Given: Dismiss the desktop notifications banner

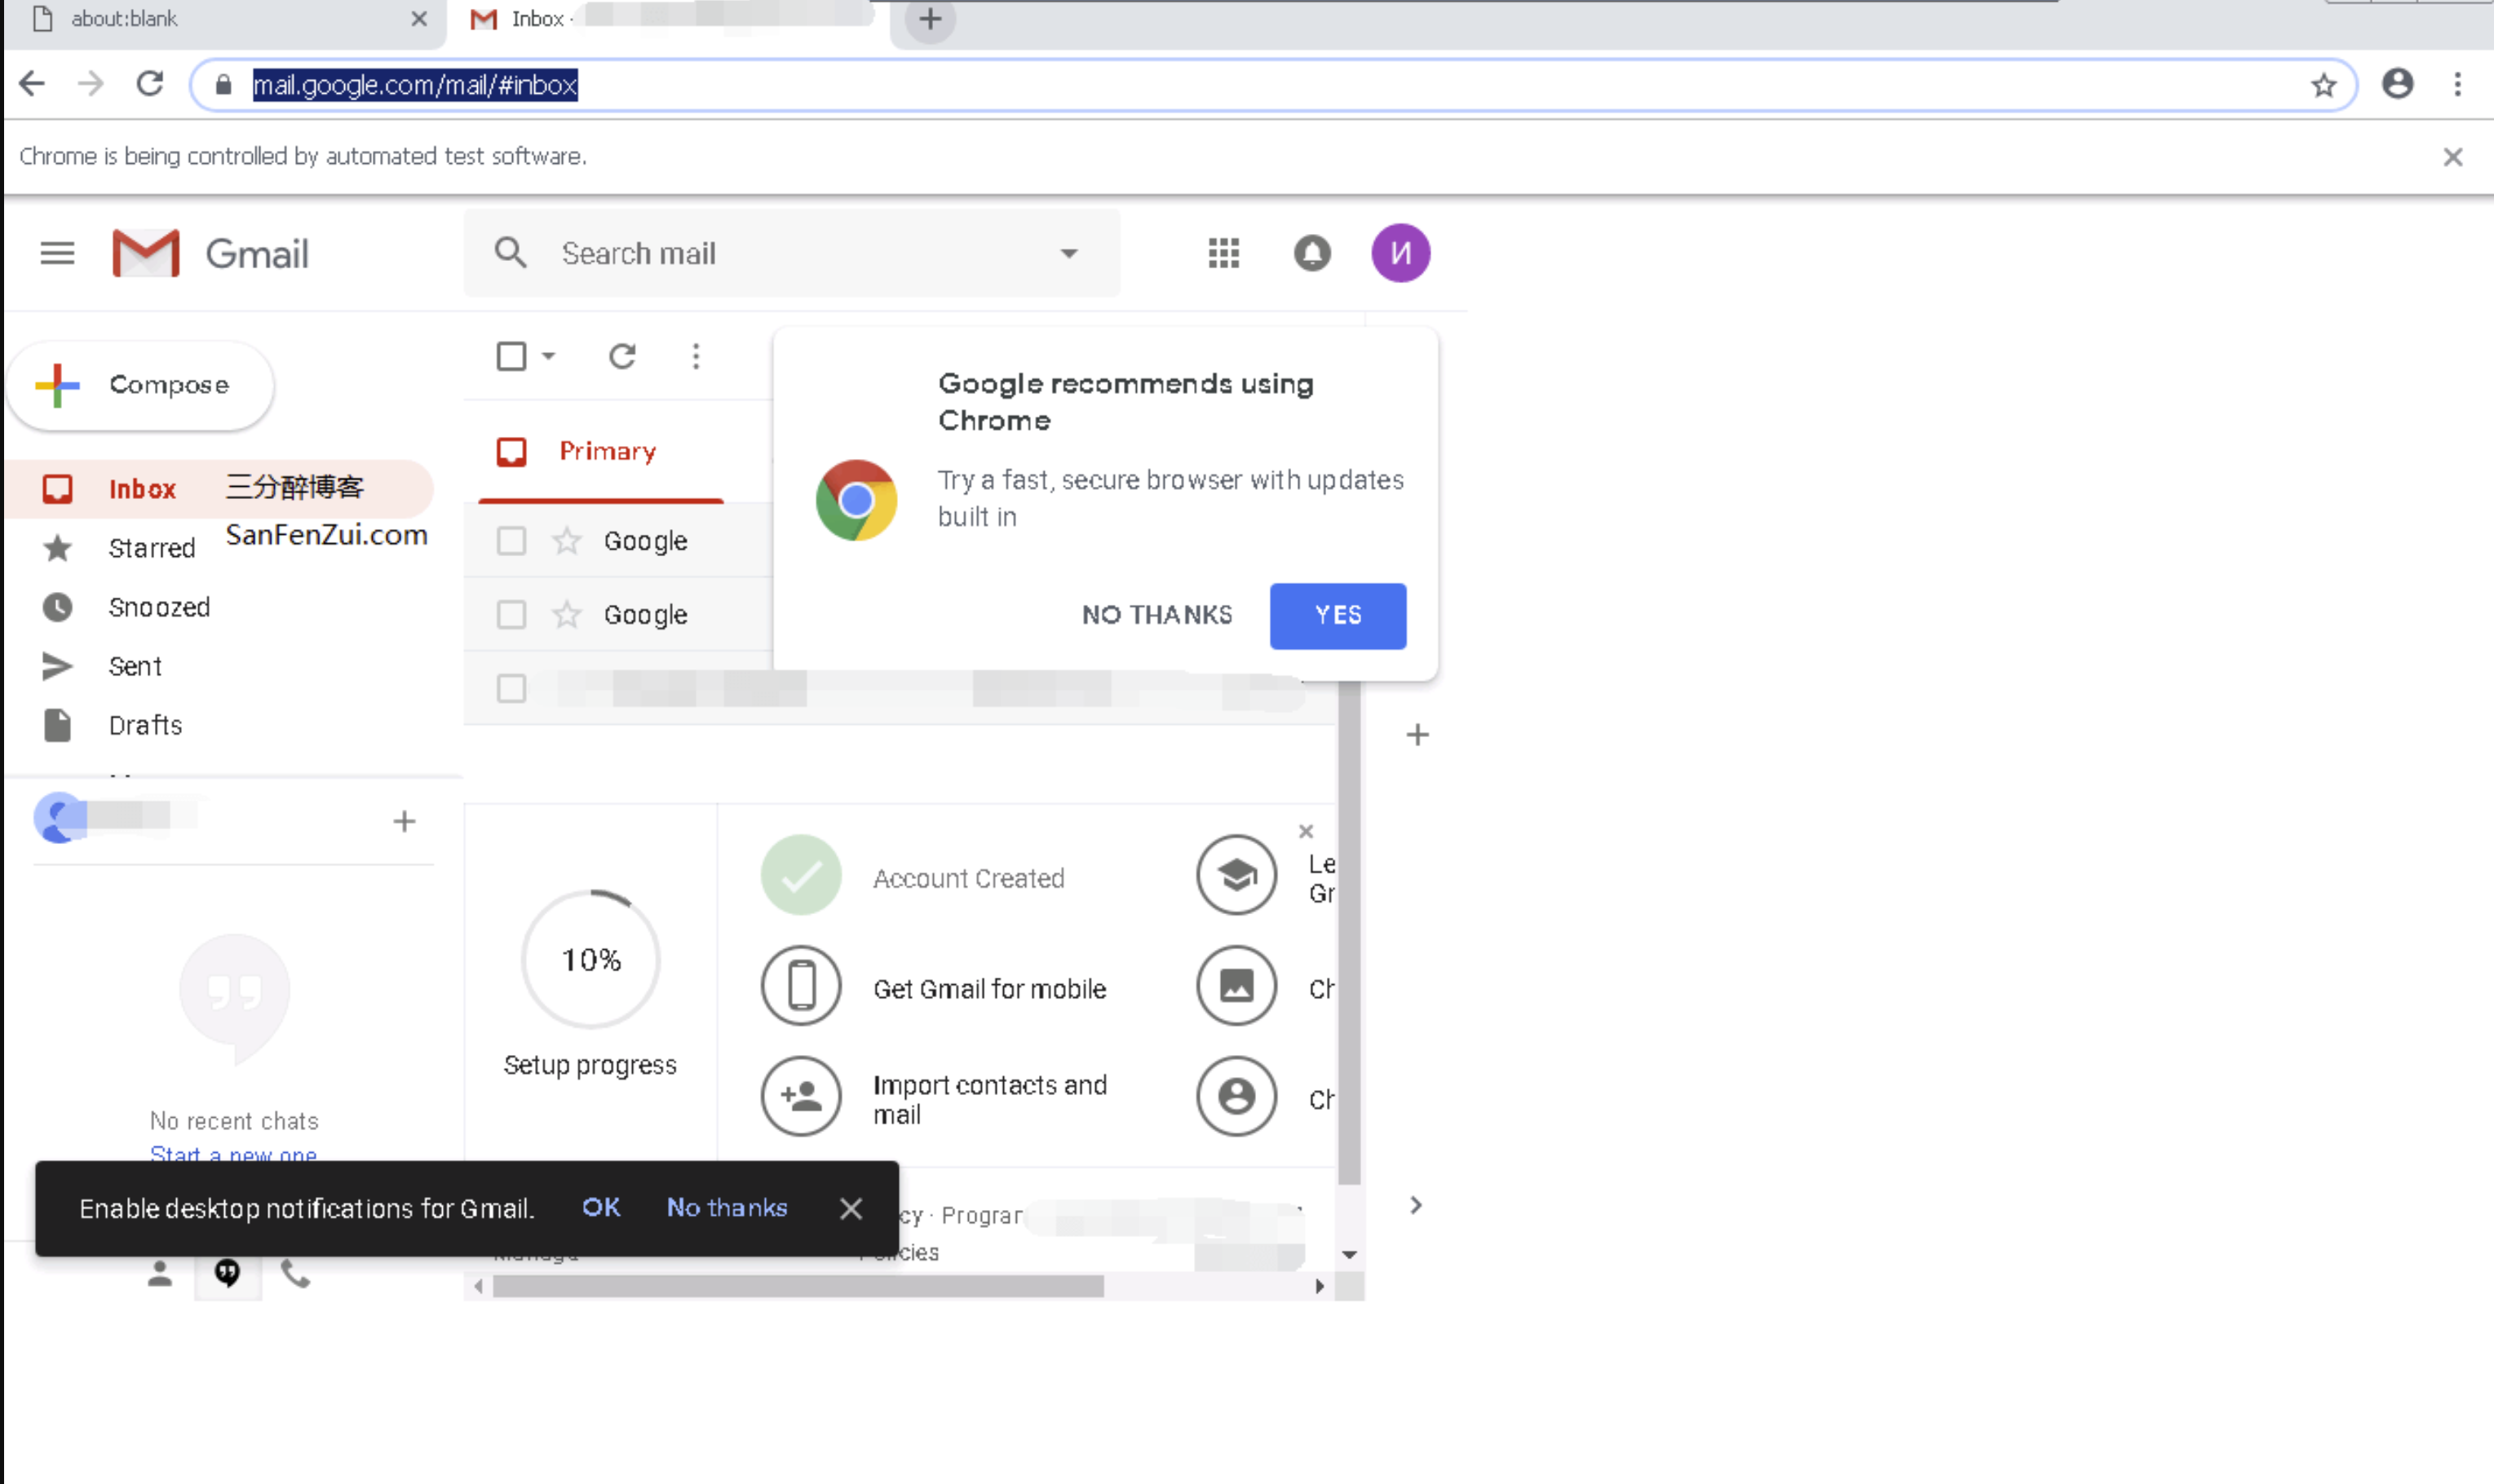Looking at the screenshot, I should tap(850, 1208).
